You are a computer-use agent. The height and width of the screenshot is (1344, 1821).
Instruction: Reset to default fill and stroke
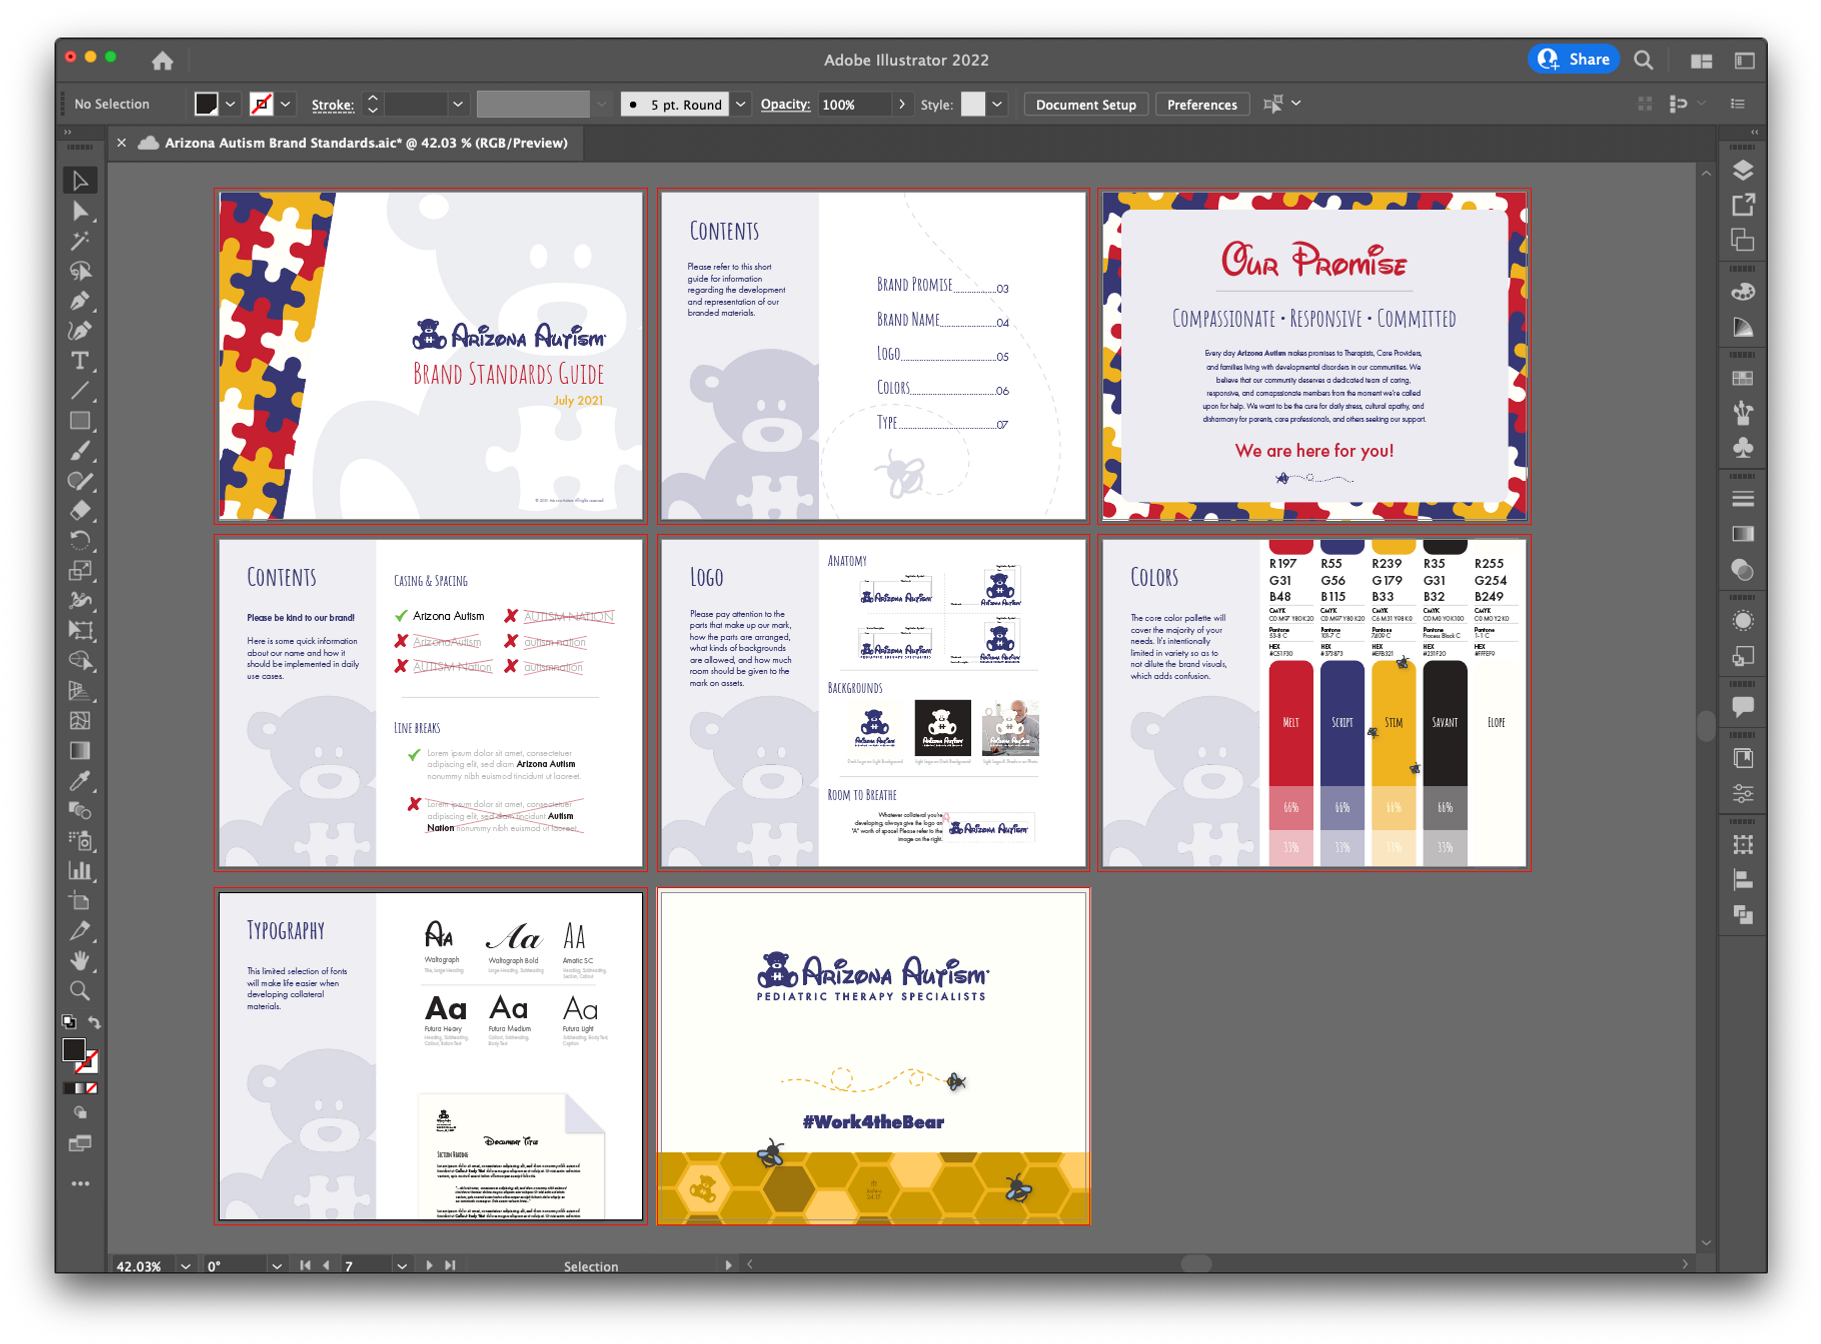pos(69,1022)
